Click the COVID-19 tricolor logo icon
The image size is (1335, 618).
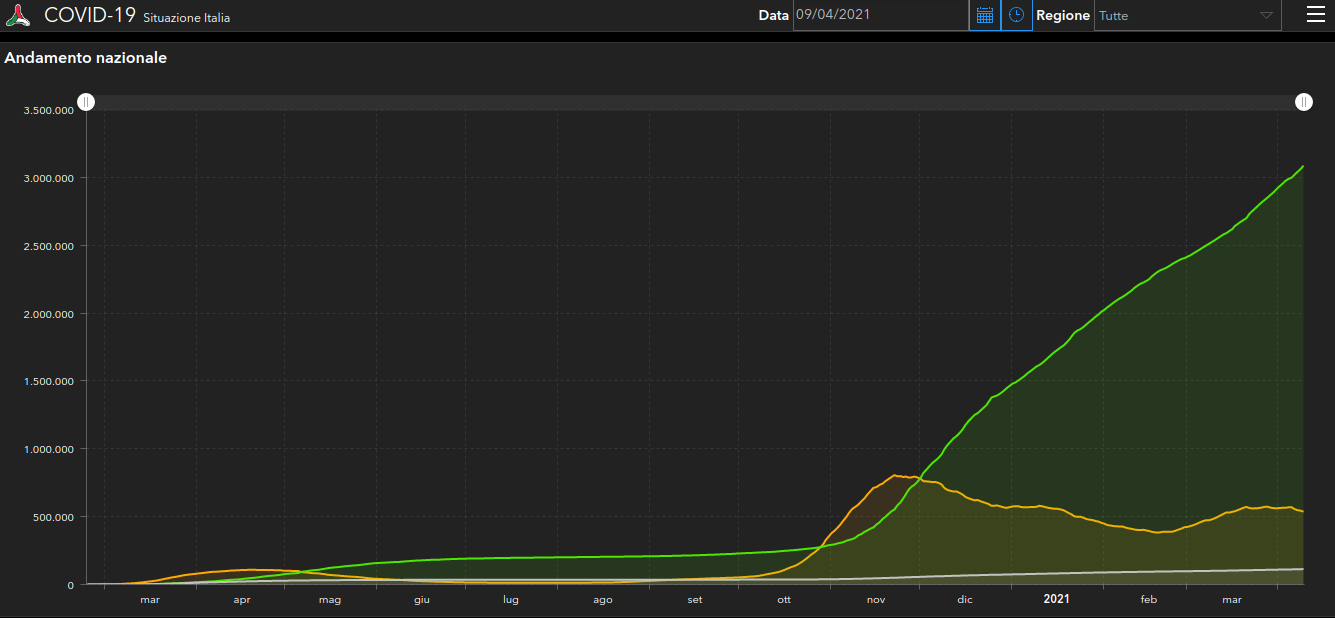[18, 15]
